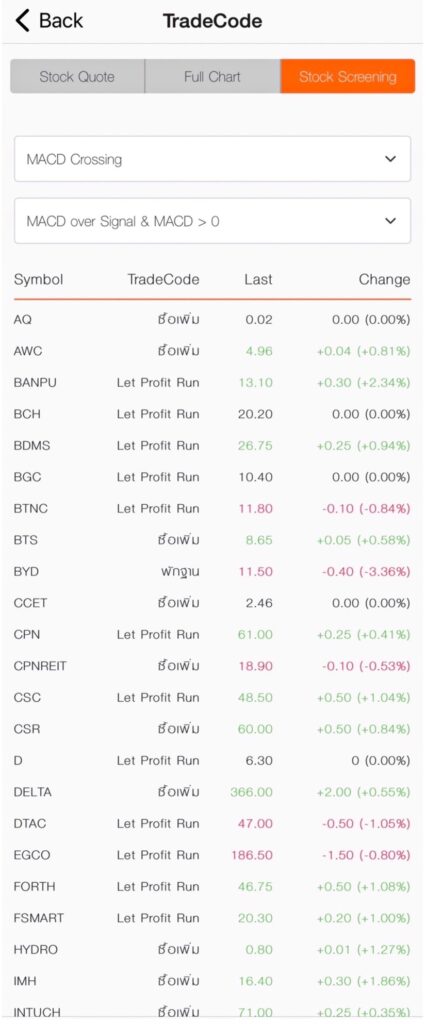The width and height of the screenshot is (426, 1024).
Task: Sort by the Change column header
Action: point(384,280)
